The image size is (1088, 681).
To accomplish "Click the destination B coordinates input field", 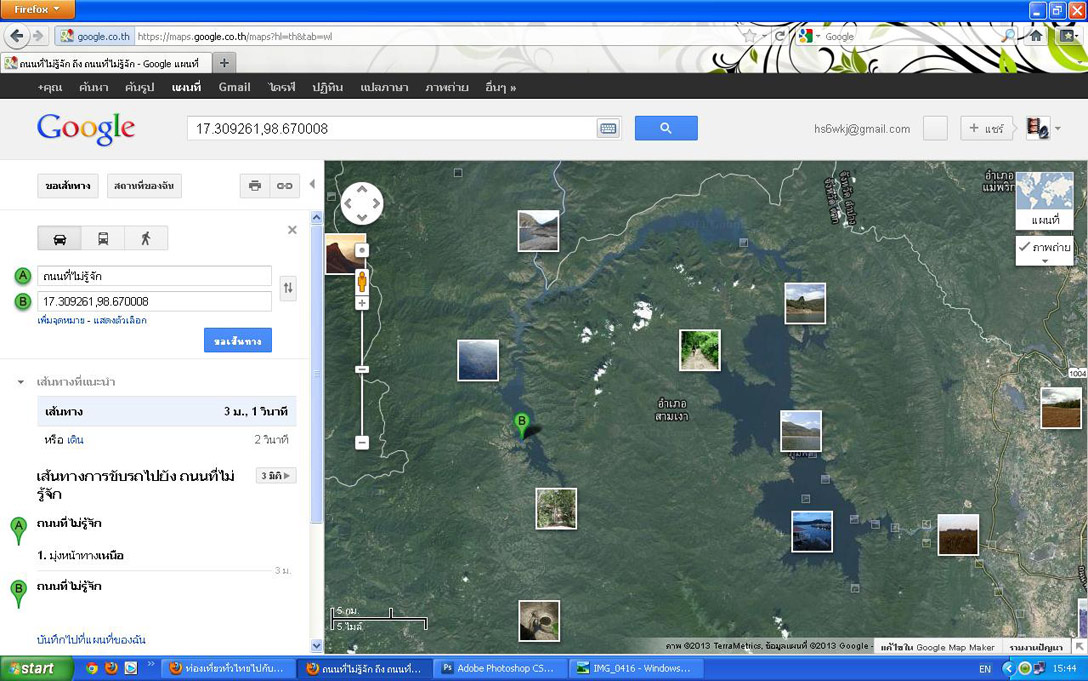I will [x=154, y=301].
